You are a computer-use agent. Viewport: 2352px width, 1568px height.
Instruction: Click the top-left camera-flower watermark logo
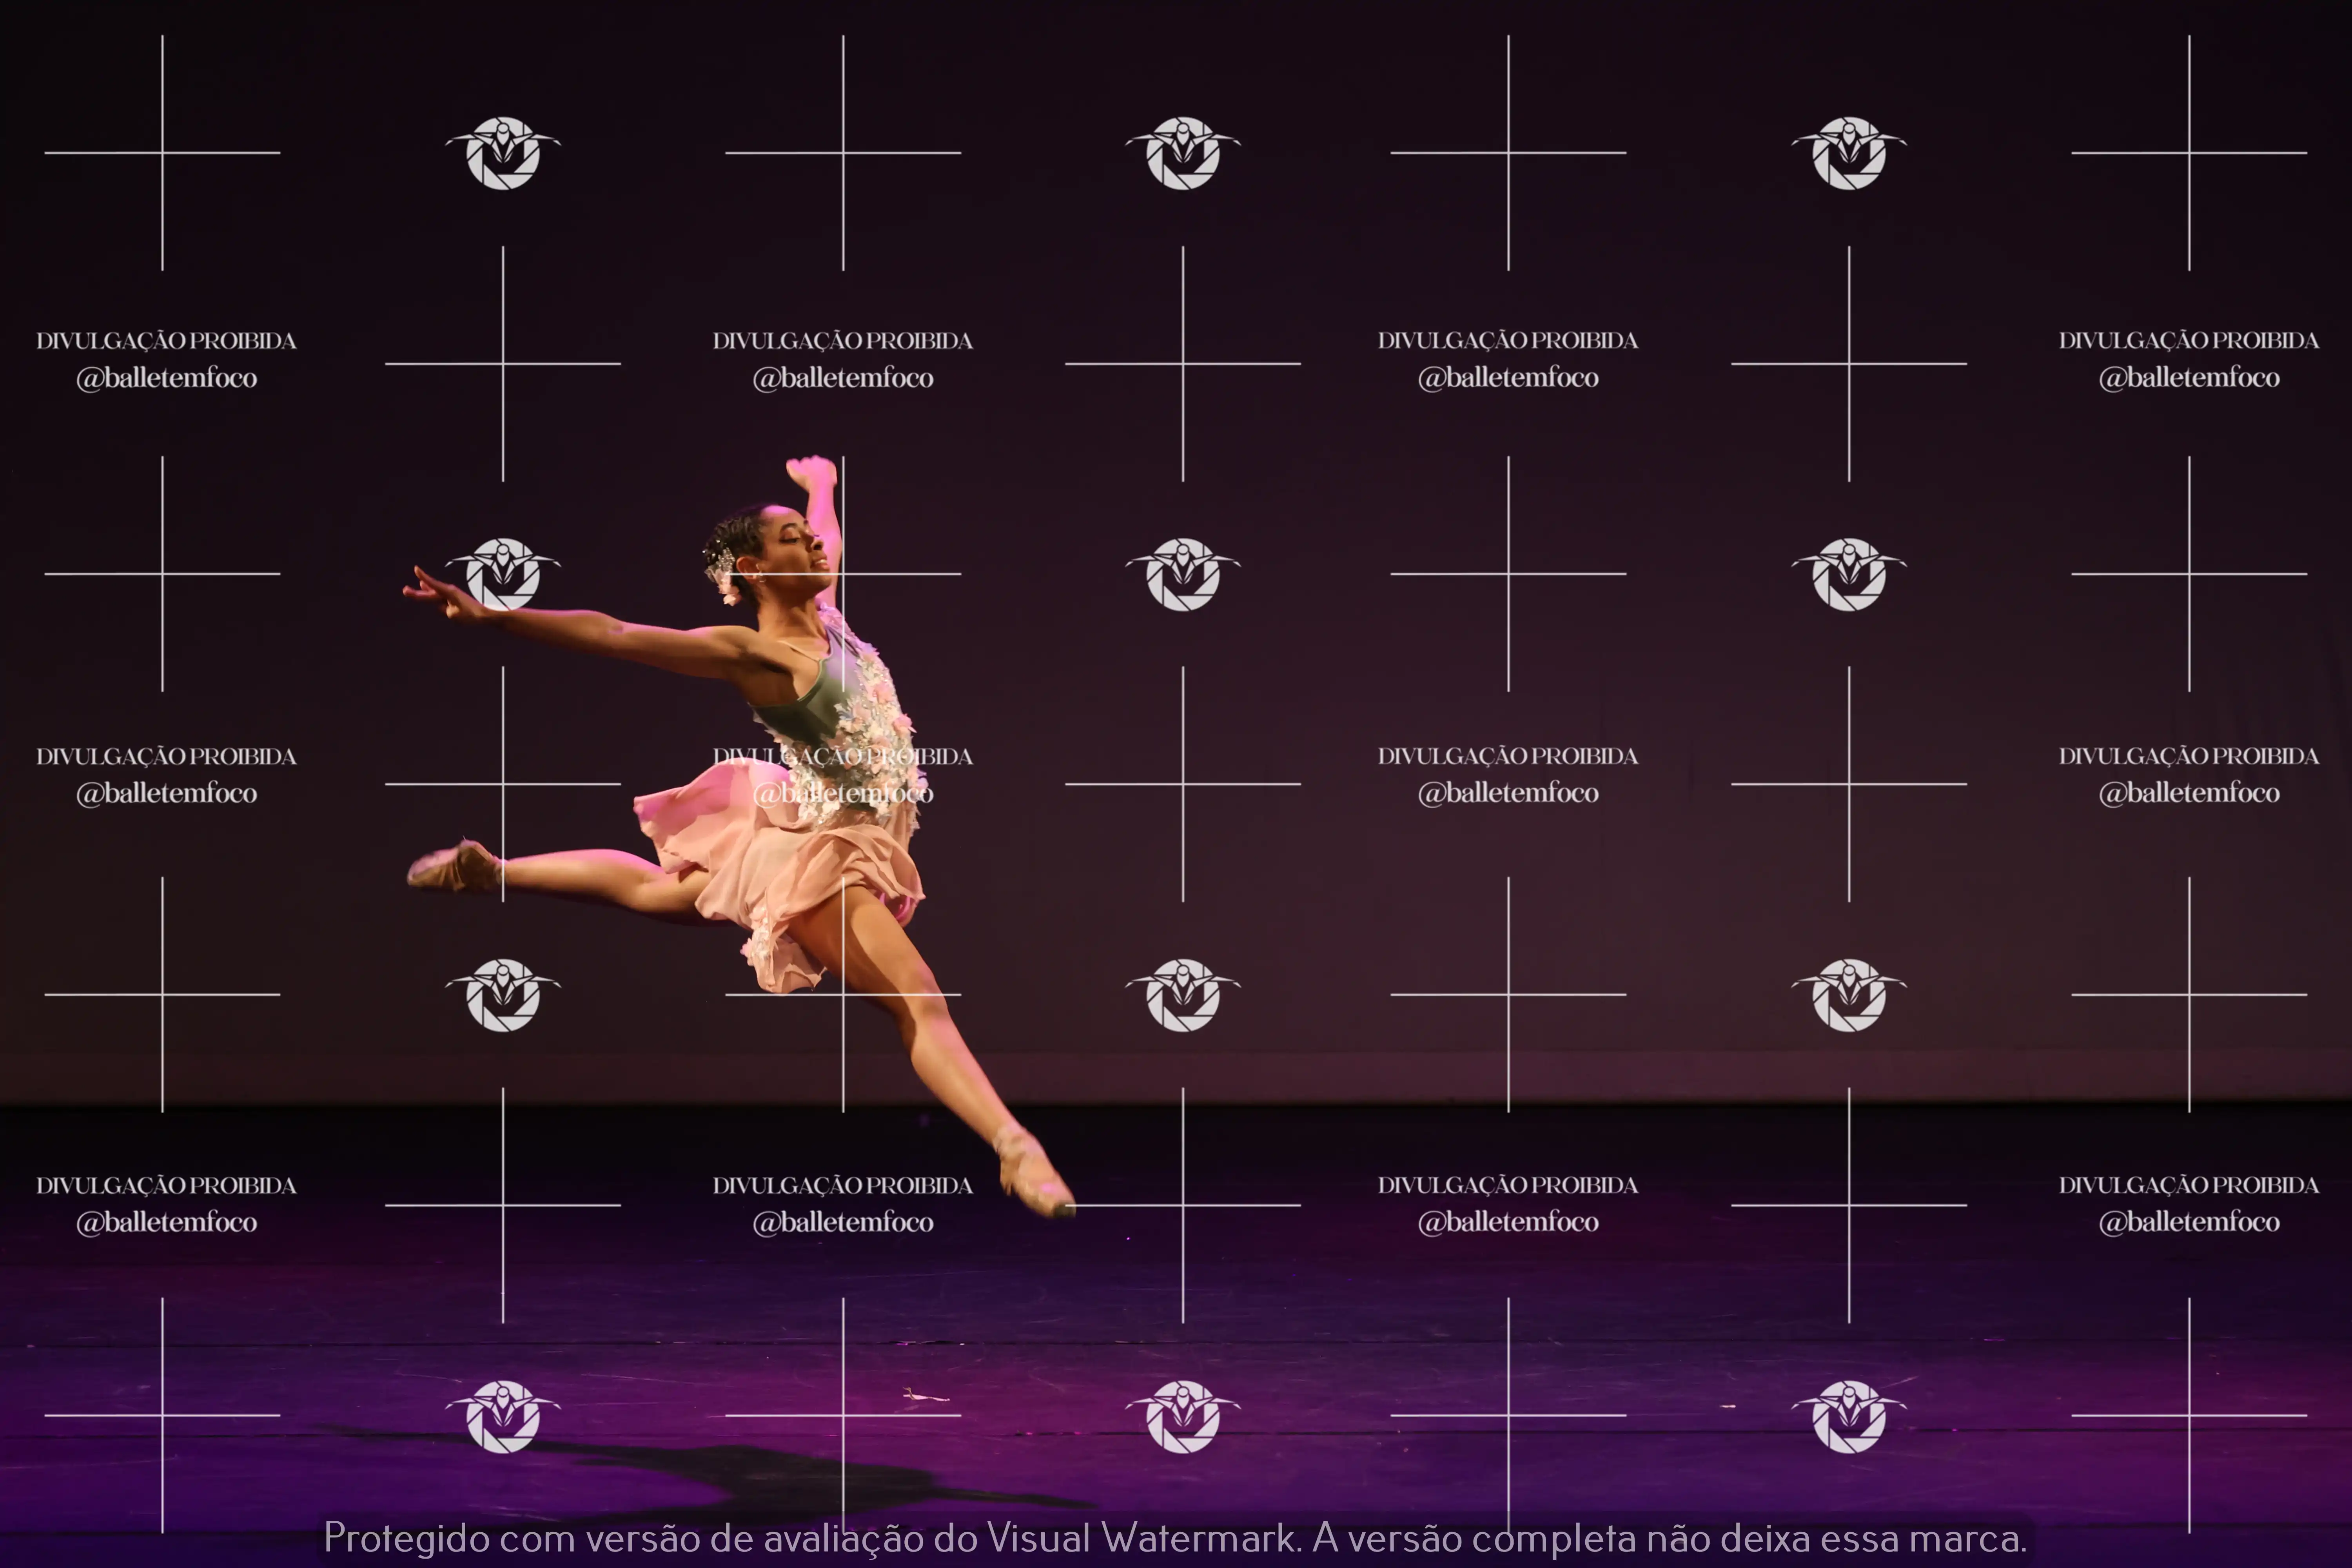(503, 153)
